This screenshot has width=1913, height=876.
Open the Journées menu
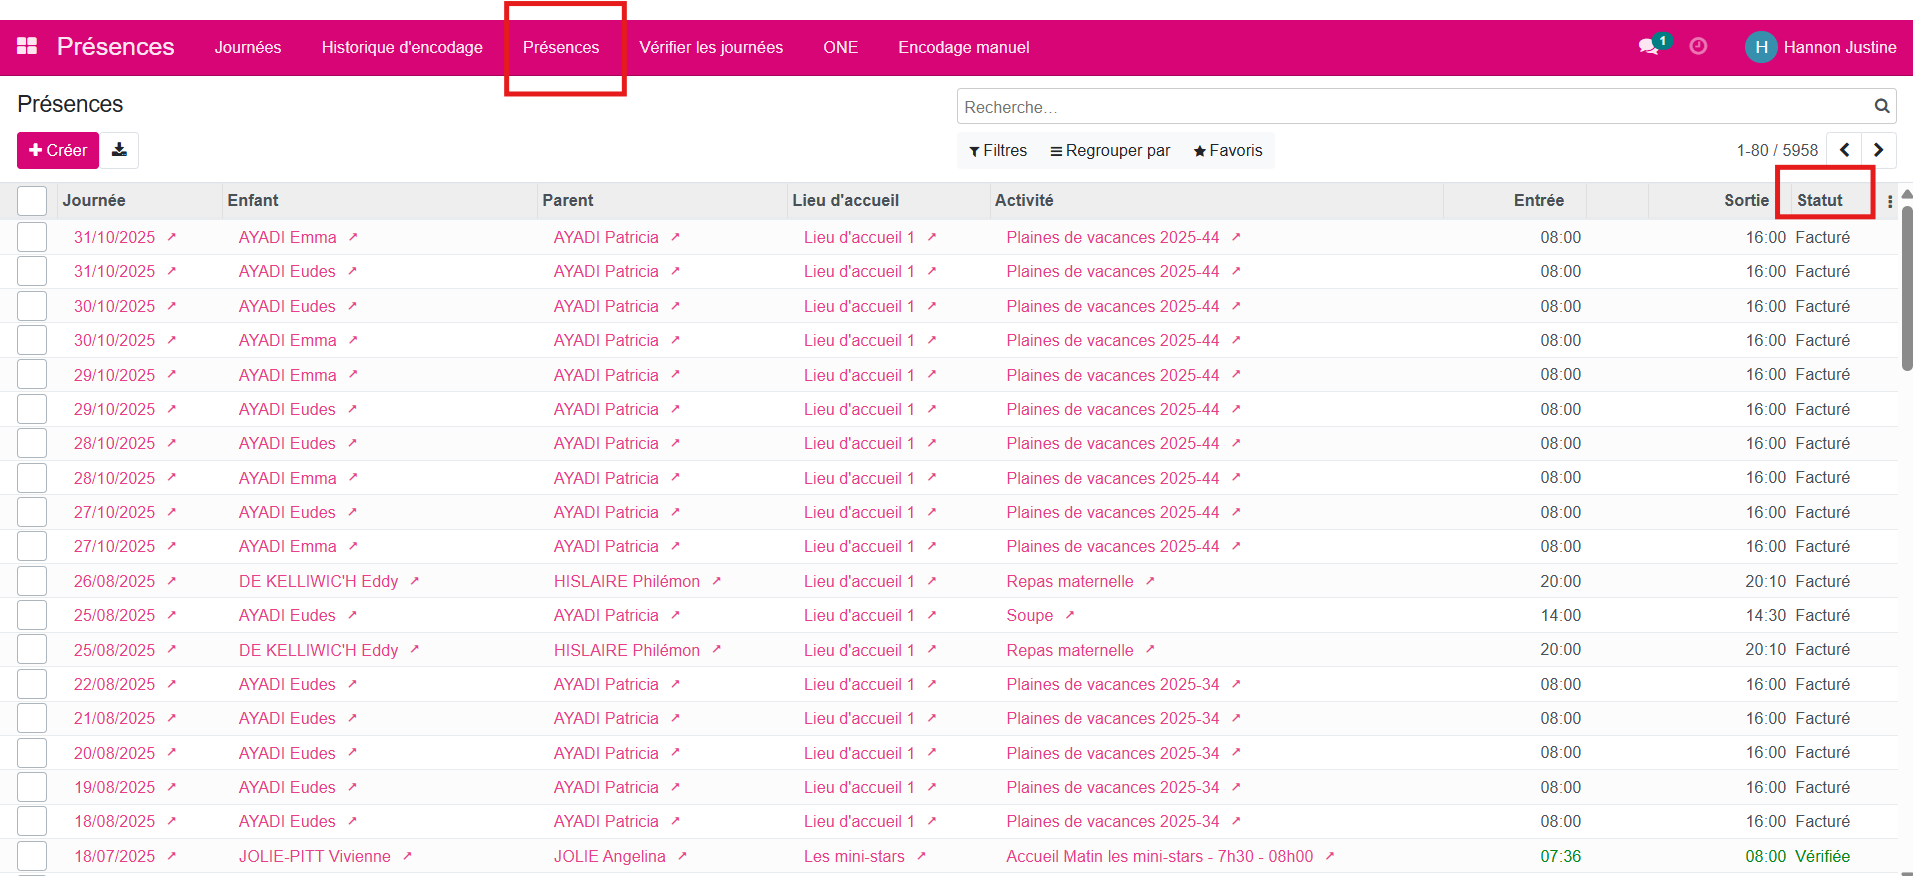tap(248, 47)
